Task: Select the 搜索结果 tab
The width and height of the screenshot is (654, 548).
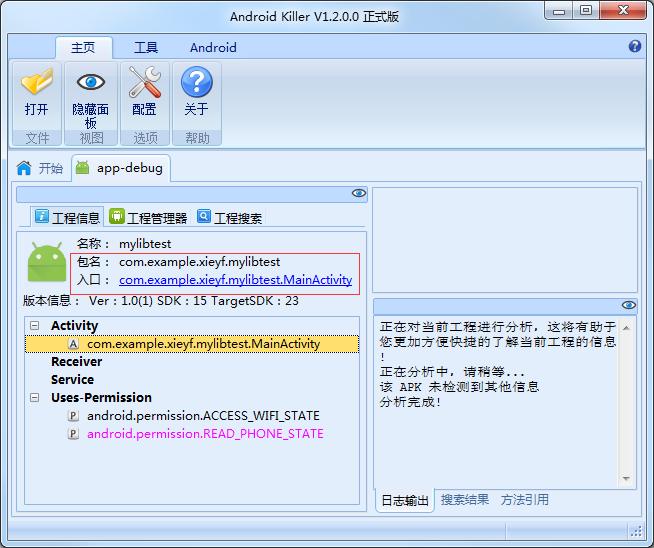Action: [465, 500]
